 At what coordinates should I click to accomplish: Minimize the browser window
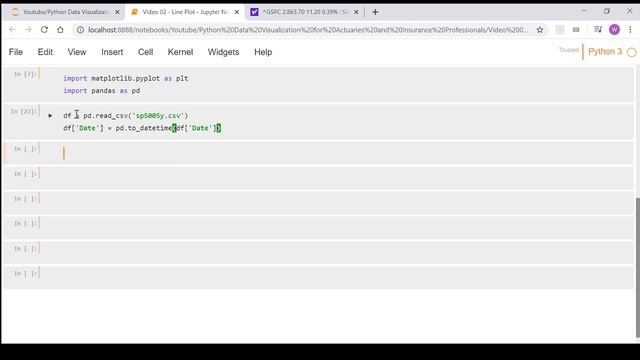(584, 11)
